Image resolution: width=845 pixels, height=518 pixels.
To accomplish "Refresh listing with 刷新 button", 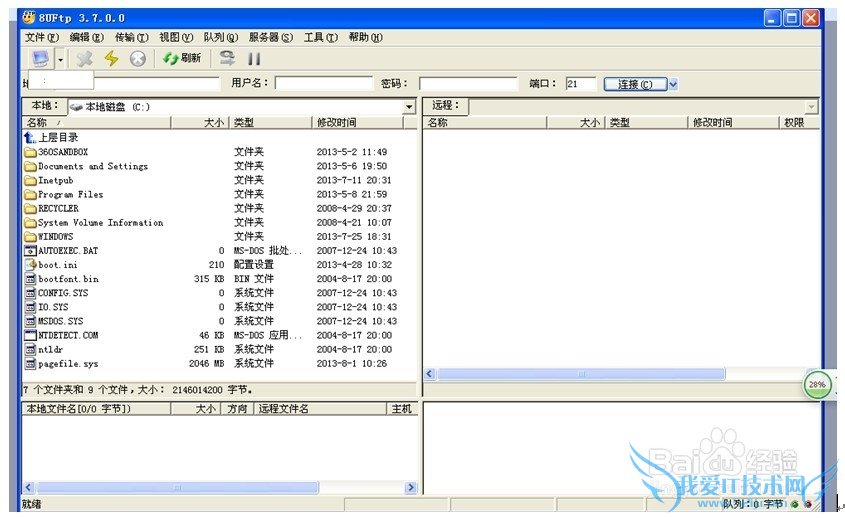I will (182, 58).
